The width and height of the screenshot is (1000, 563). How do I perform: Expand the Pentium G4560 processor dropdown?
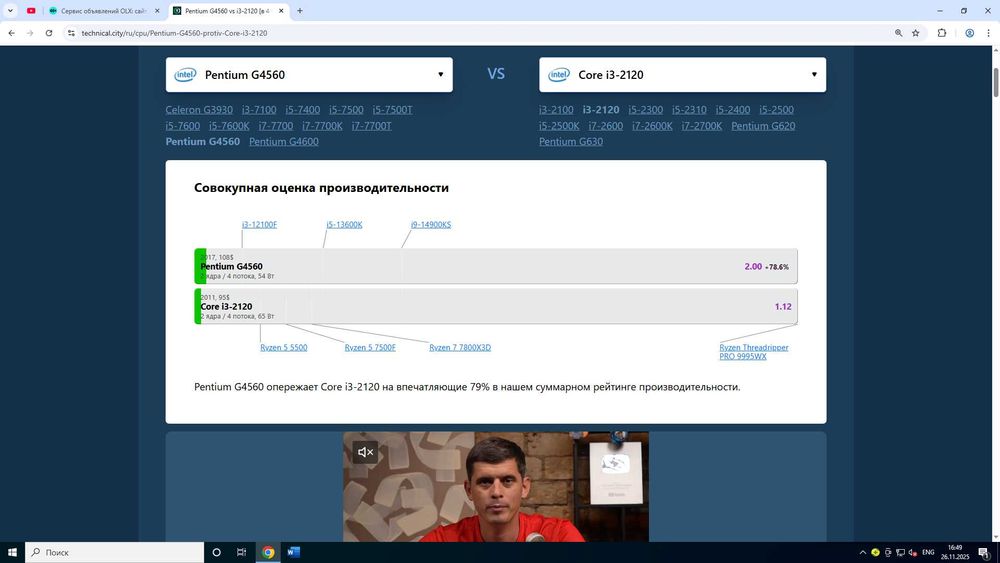309,75
